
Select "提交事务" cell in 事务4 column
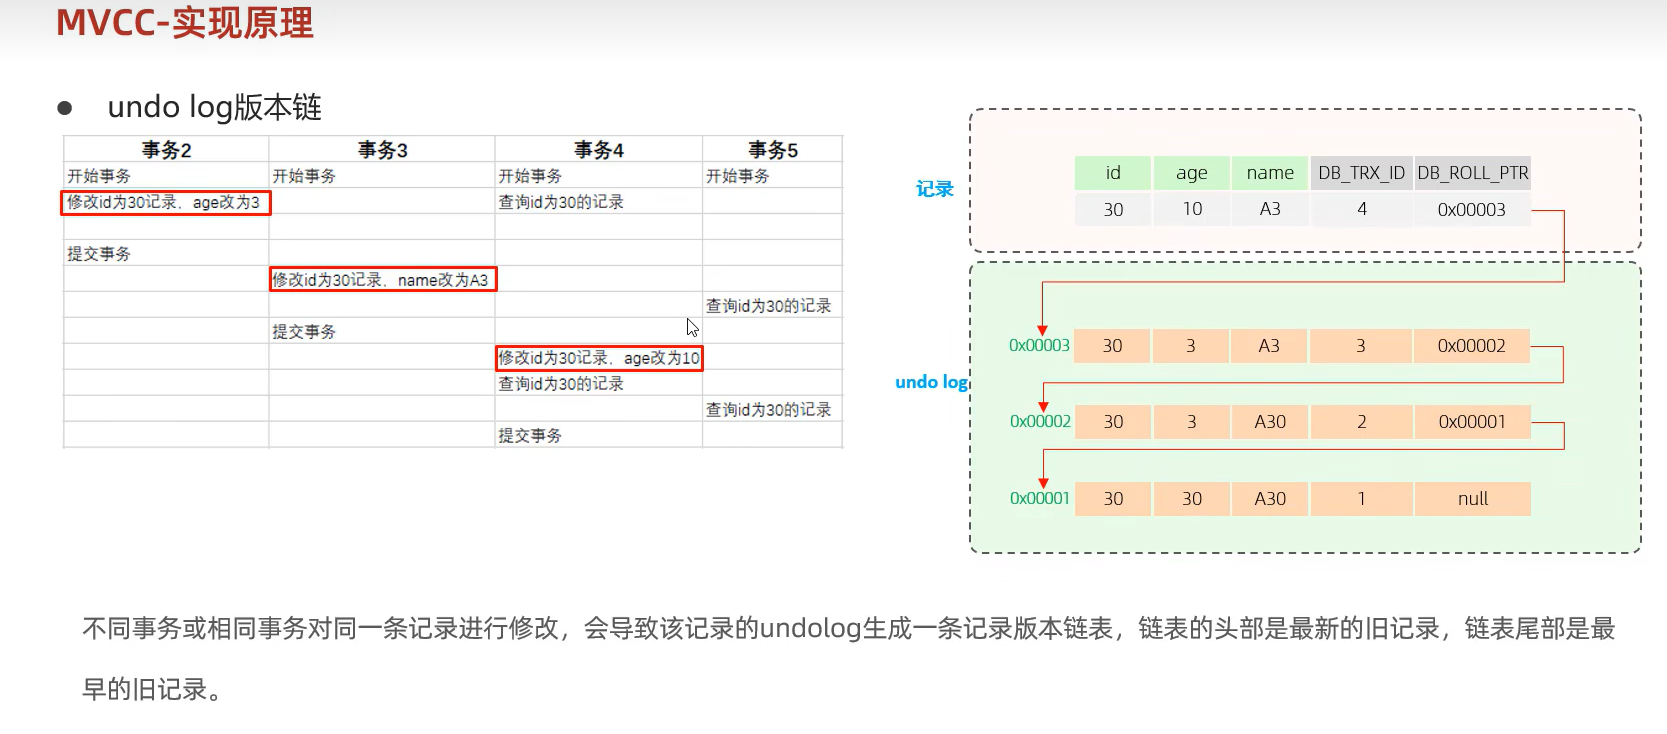tap(598, 436)
